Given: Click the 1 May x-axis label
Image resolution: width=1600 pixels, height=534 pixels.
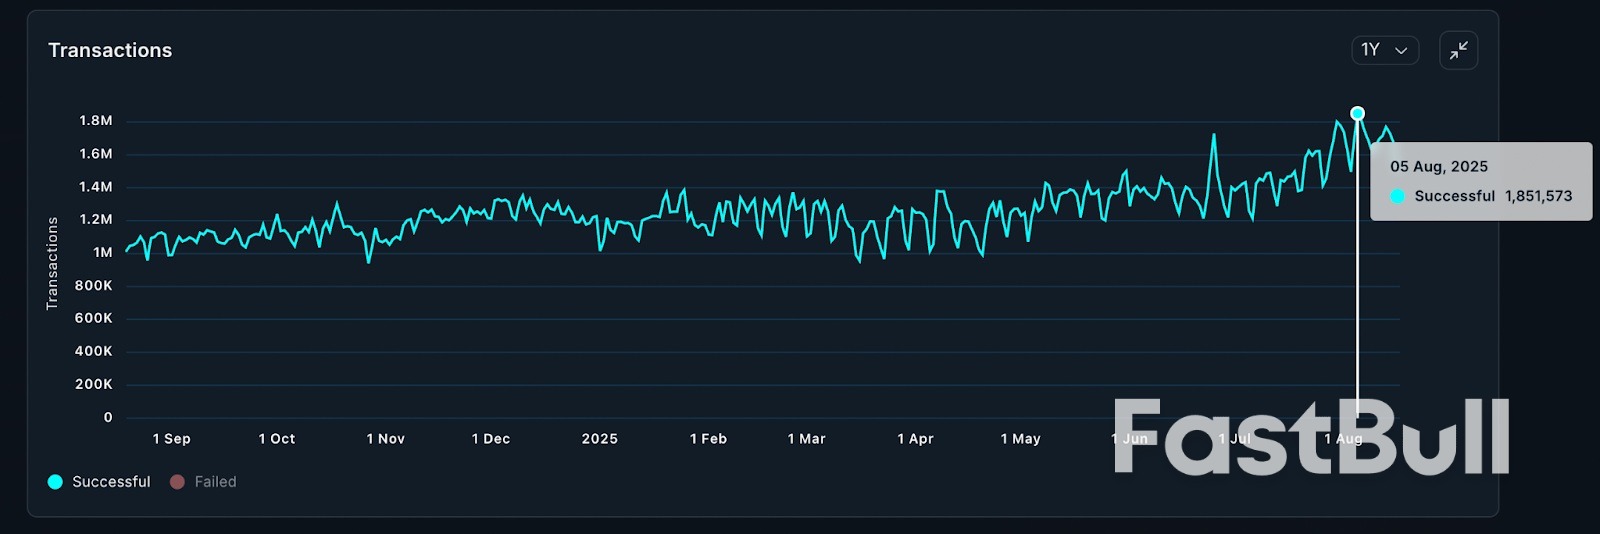Looking at the screenshot, I should pyautogui.click(x=1020, y=439).
